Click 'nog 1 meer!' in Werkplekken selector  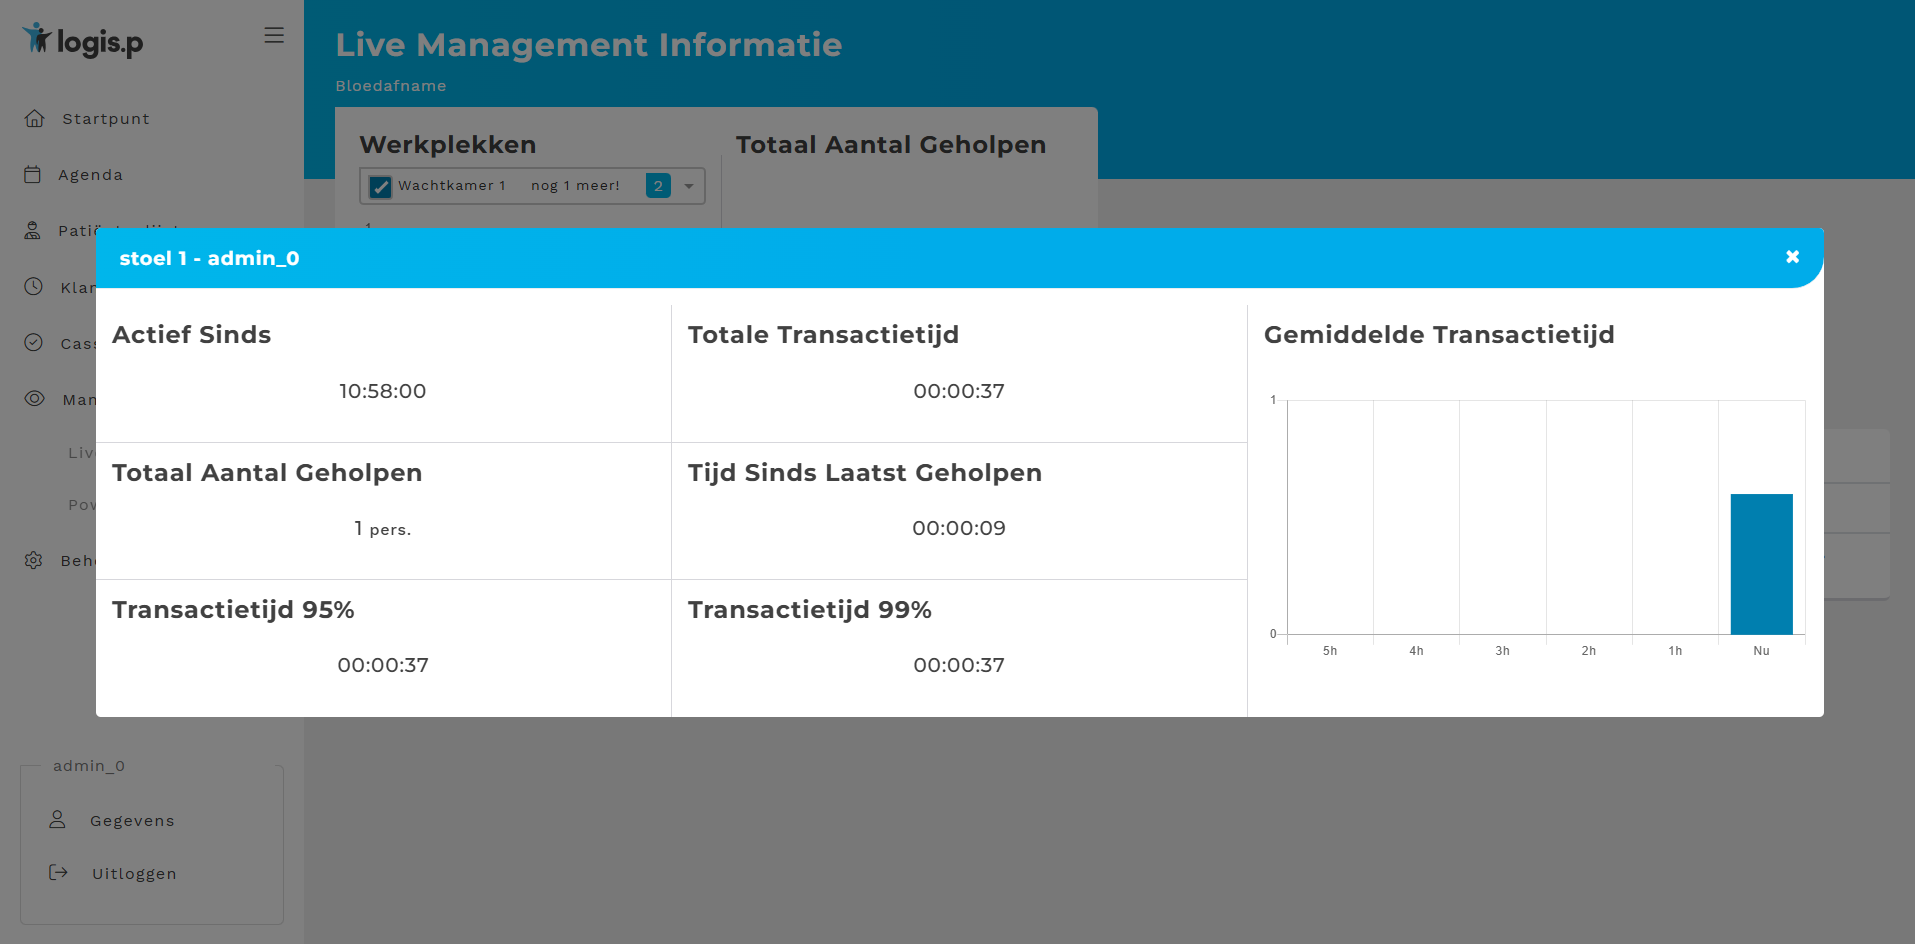575,186
